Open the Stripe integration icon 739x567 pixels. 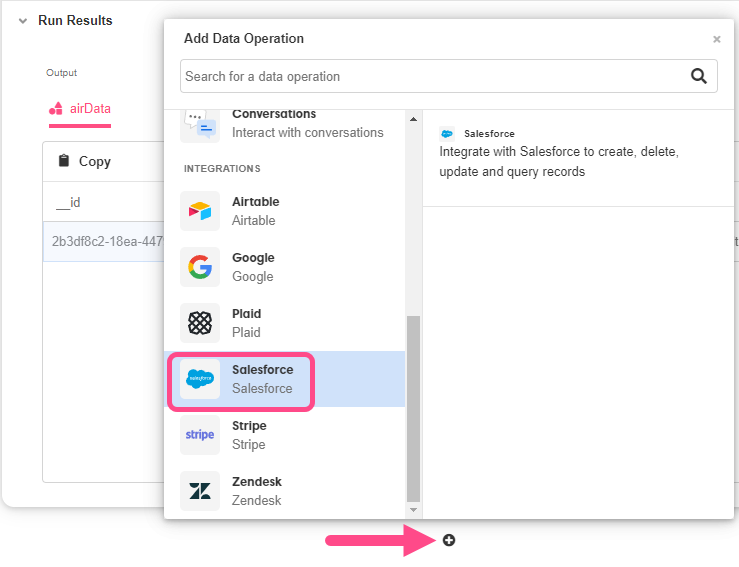click(x=200, y=435)
